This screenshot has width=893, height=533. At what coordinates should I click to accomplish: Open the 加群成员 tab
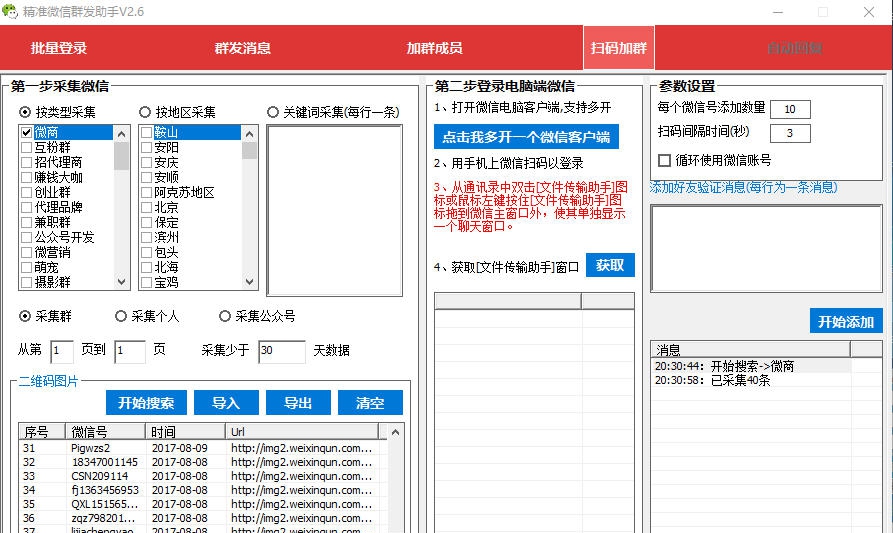pyautogui.click(x=434, y=48)
